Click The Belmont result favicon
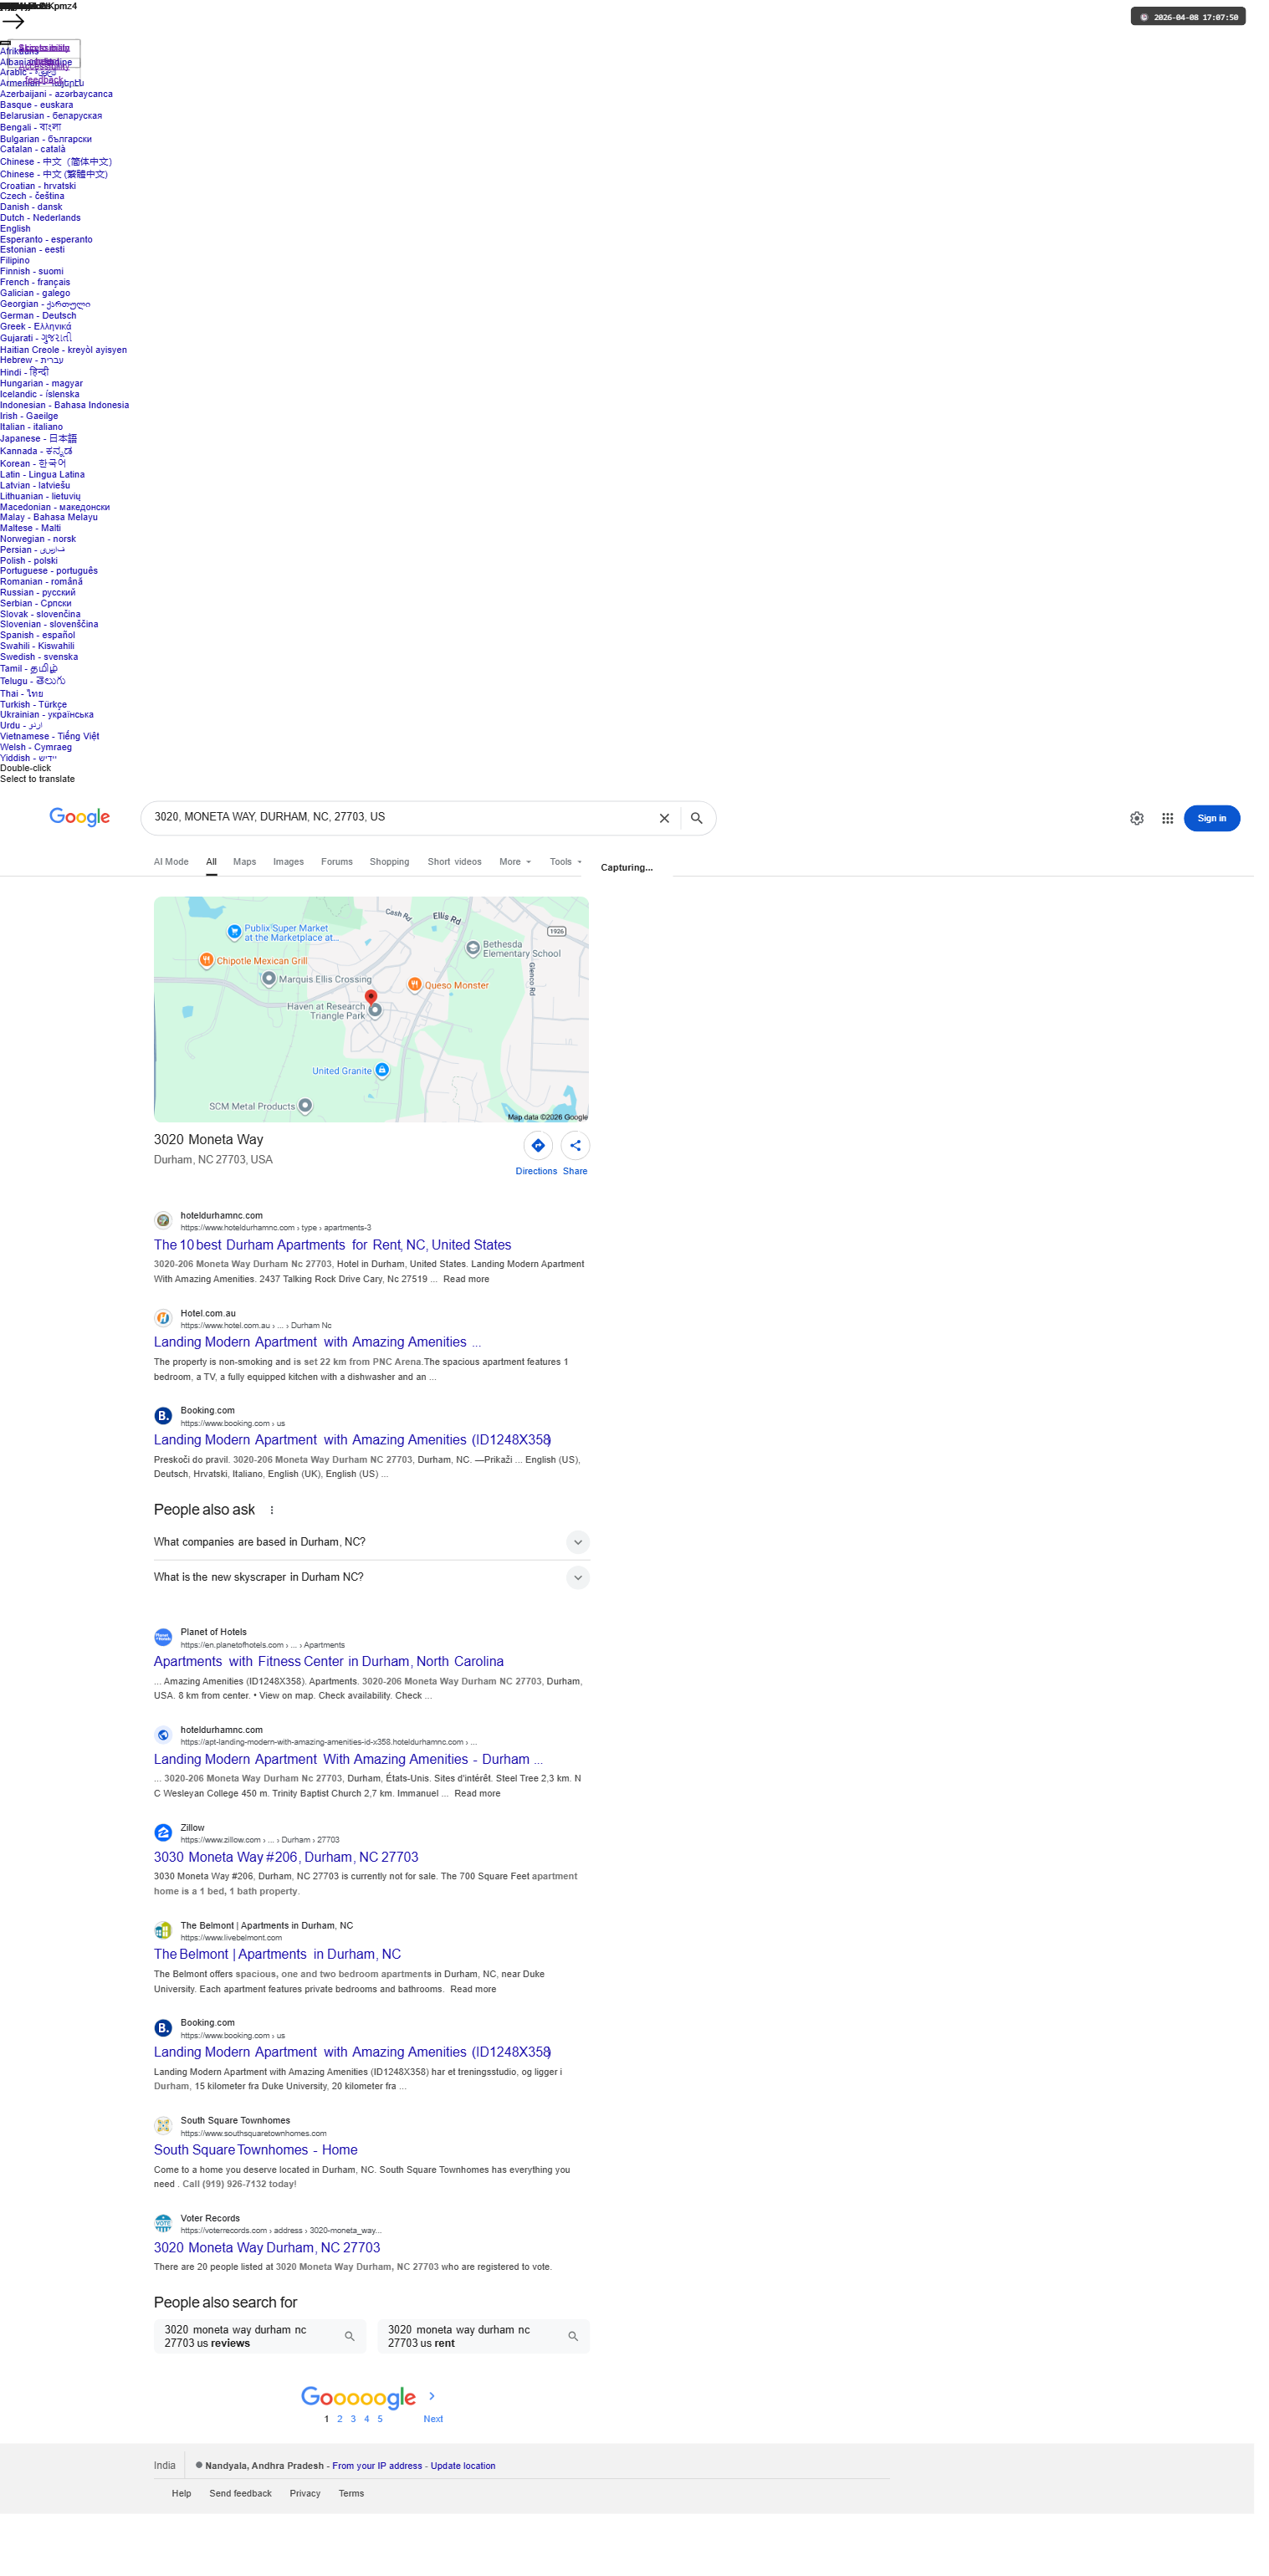Viewport: 1269px width, 2576px height. [x=163, y=1930]
